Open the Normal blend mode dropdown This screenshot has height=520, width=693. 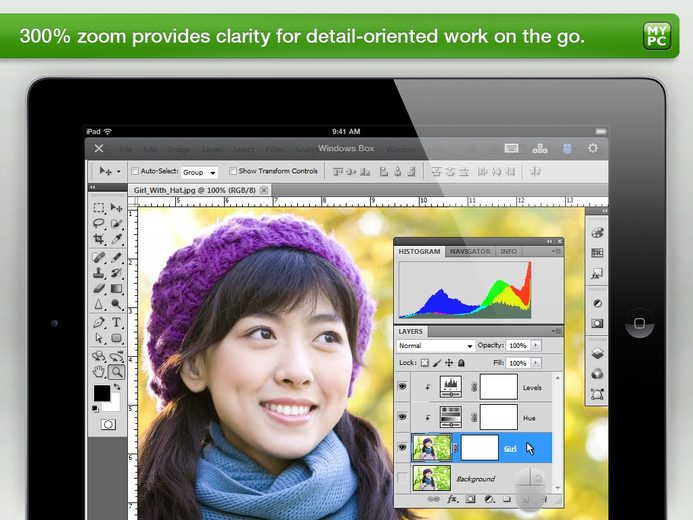tap(435, 345)
